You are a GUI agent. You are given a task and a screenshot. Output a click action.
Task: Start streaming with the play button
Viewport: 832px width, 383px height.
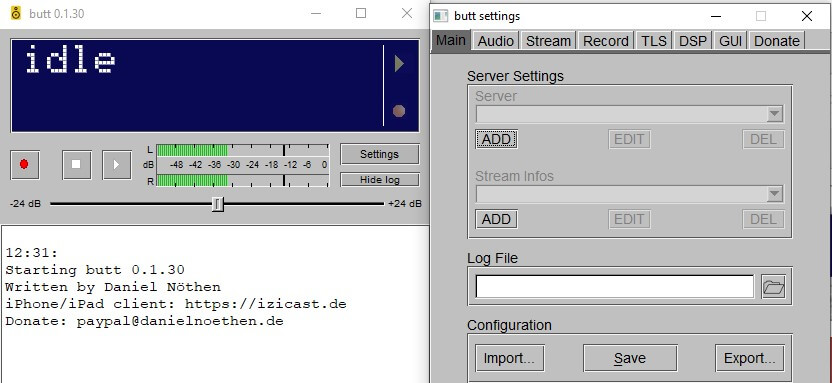(x=117, y=164)
